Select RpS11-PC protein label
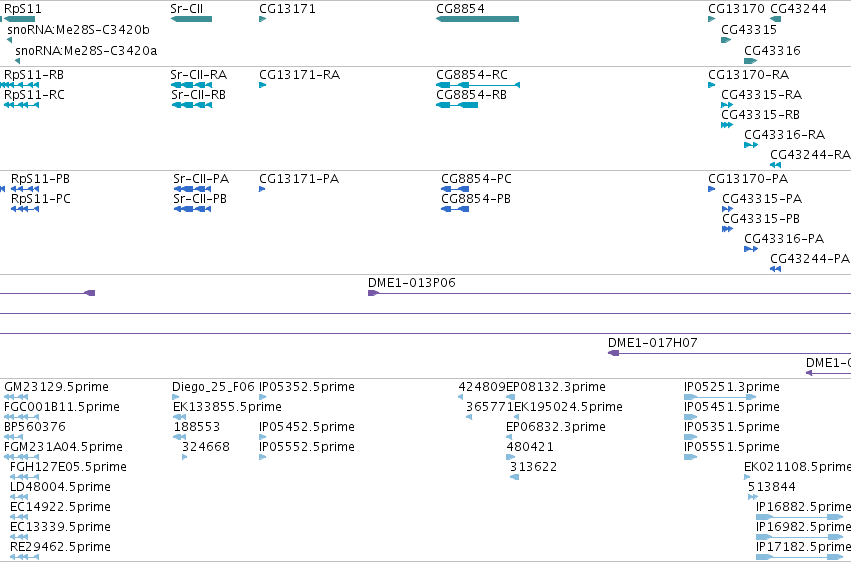Image resolution: width=851 pixels, height=562 pixels. coord(41,199)
